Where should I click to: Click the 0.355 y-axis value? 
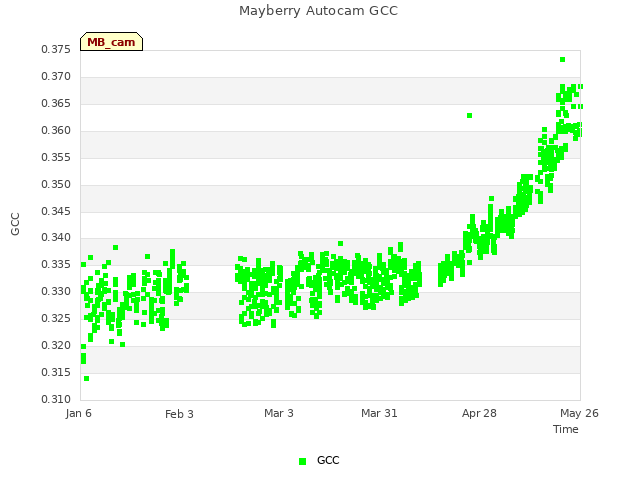point(56,157)
